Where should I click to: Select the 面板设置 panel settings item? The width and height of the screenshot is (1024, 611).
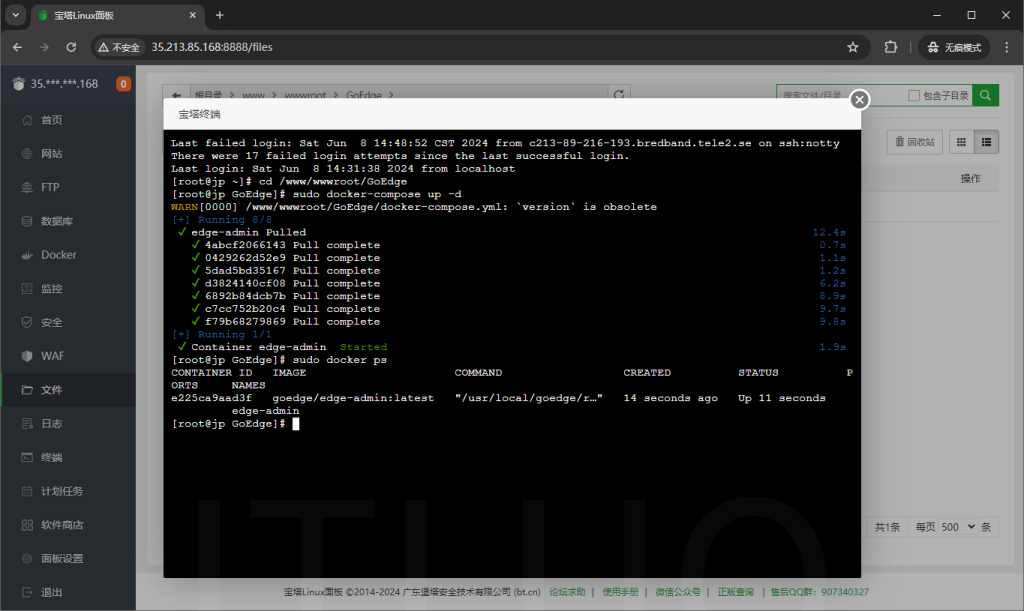pyautogui.click(x=62, y=558)
